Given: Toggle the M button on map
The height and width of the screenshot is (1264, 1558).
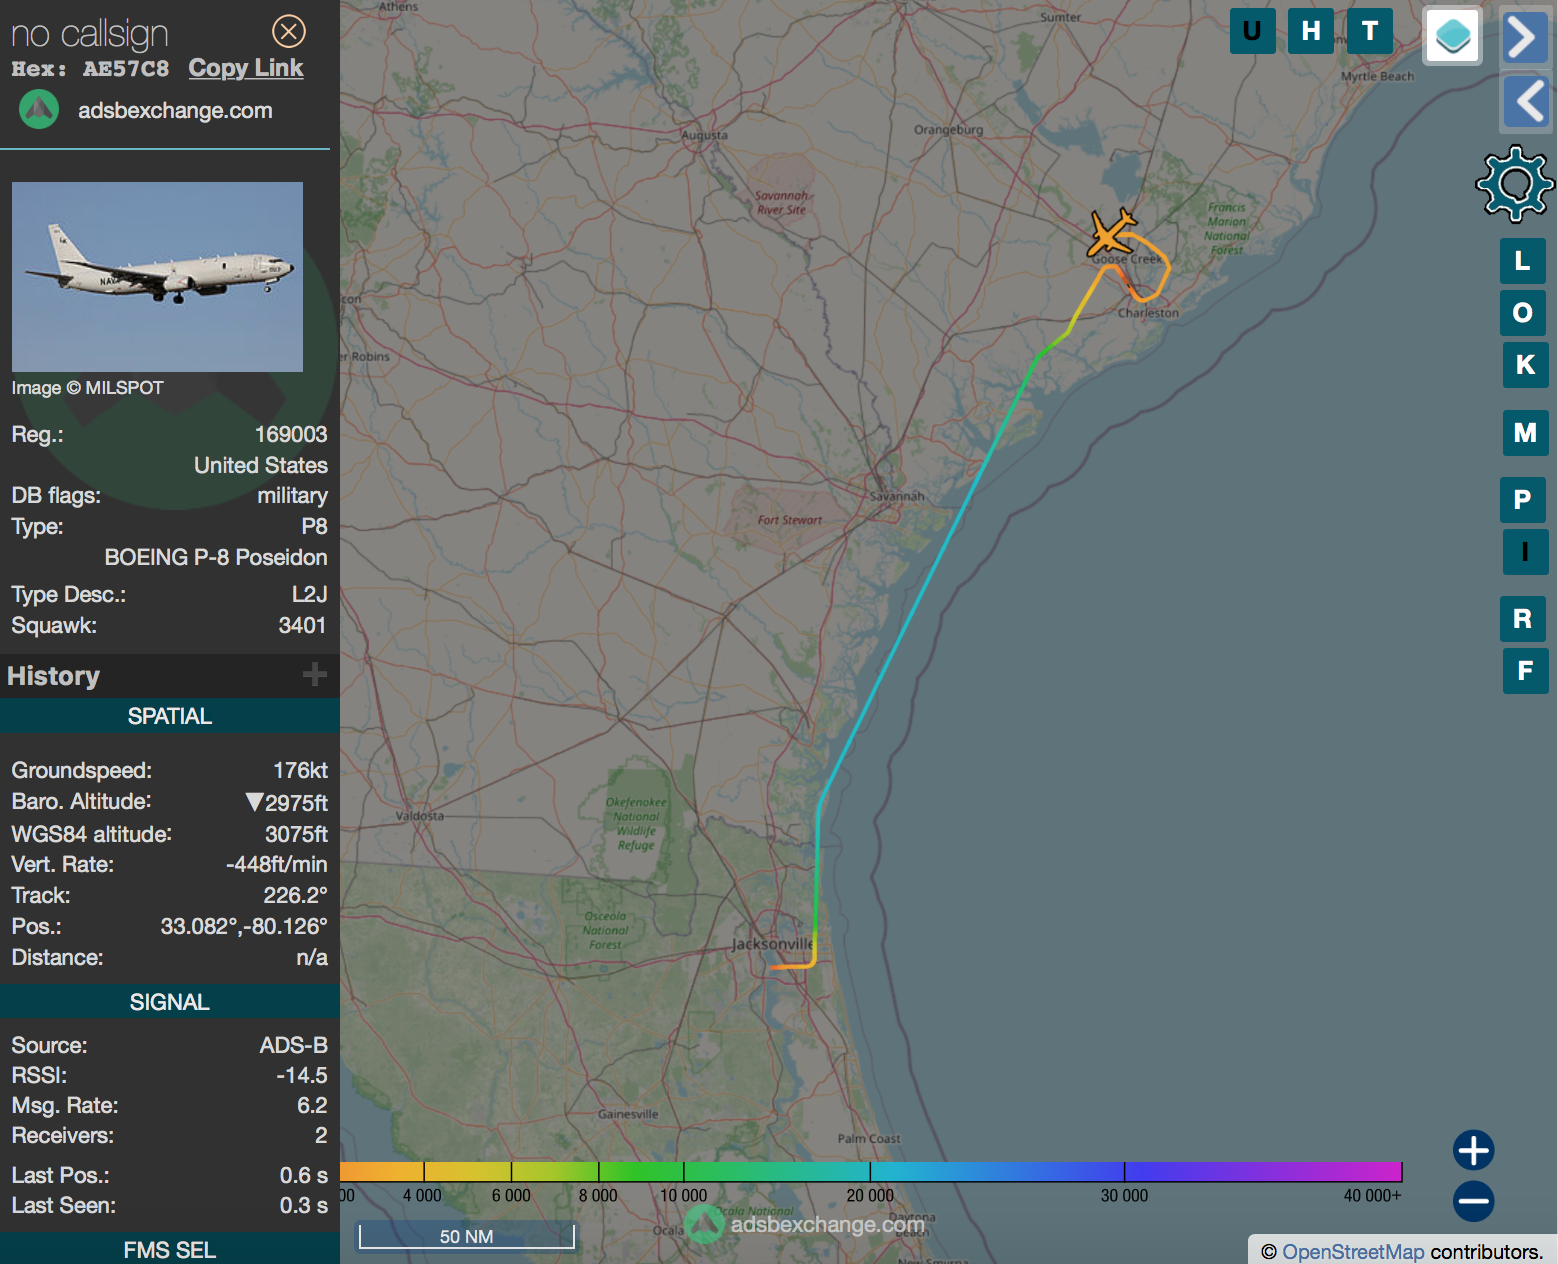Looking at the screenshot, I should coord(1526,433).
